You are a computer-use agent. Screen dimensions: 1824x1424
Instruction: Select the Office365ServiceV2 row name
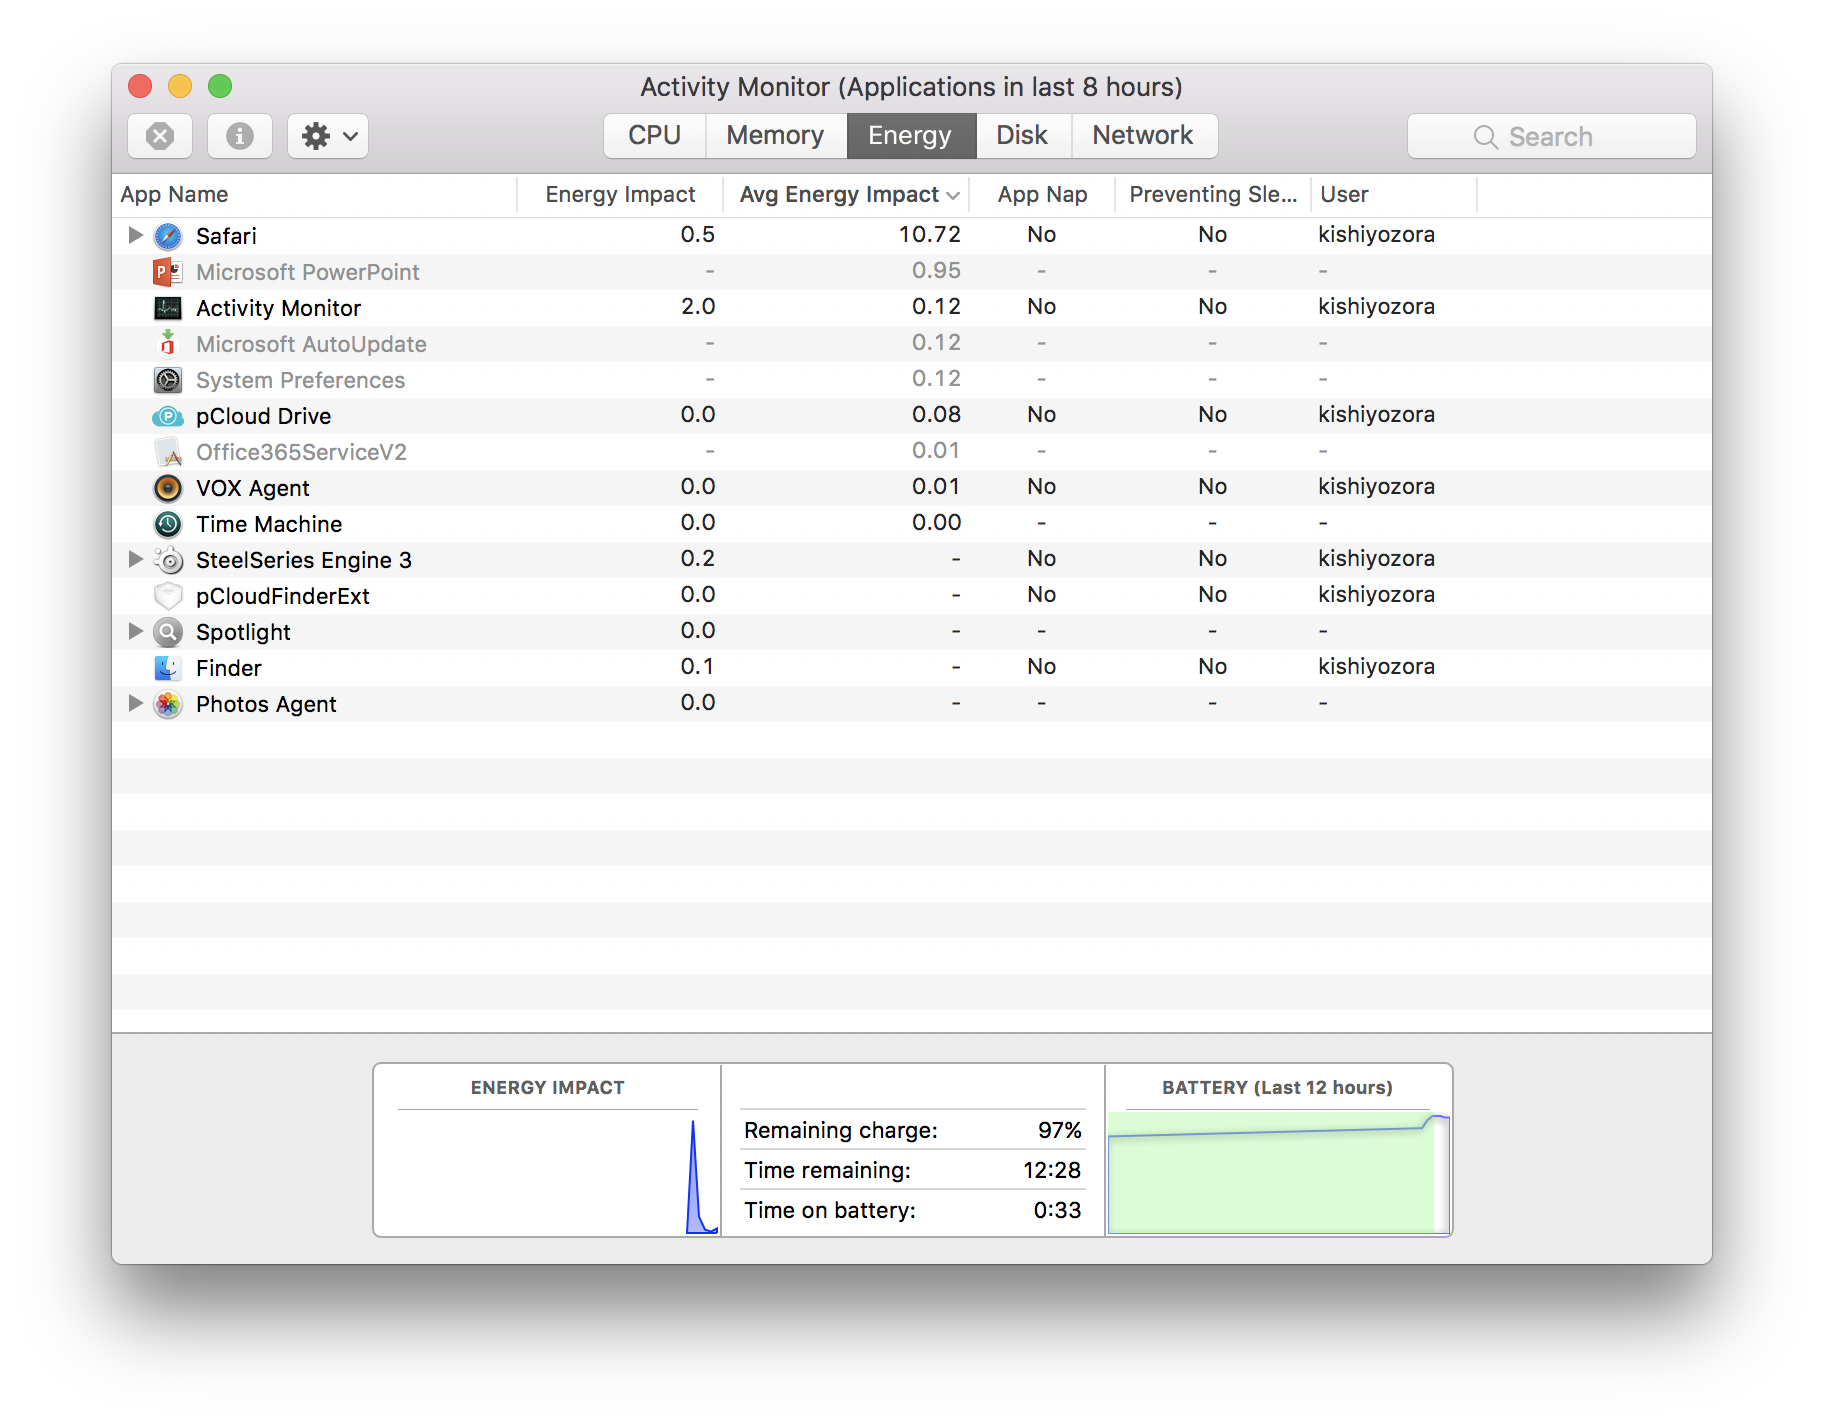(301, 452)
